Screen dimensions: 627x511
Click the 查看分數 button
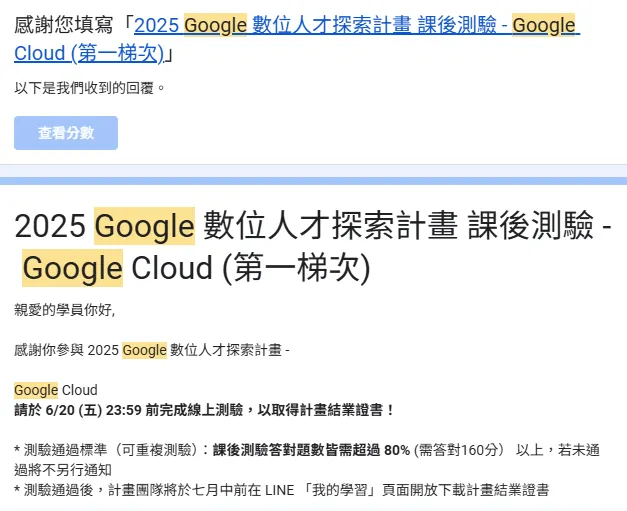click(x=66, y=133)
